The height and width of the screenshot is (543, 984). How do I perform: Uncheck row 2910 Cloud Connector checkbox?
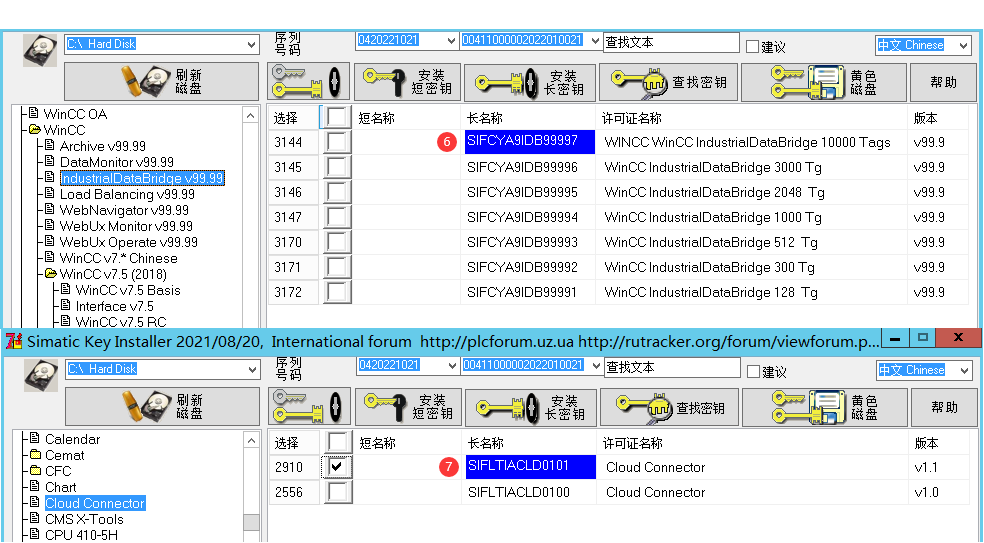pyautogui.click(x=337, y=467)
